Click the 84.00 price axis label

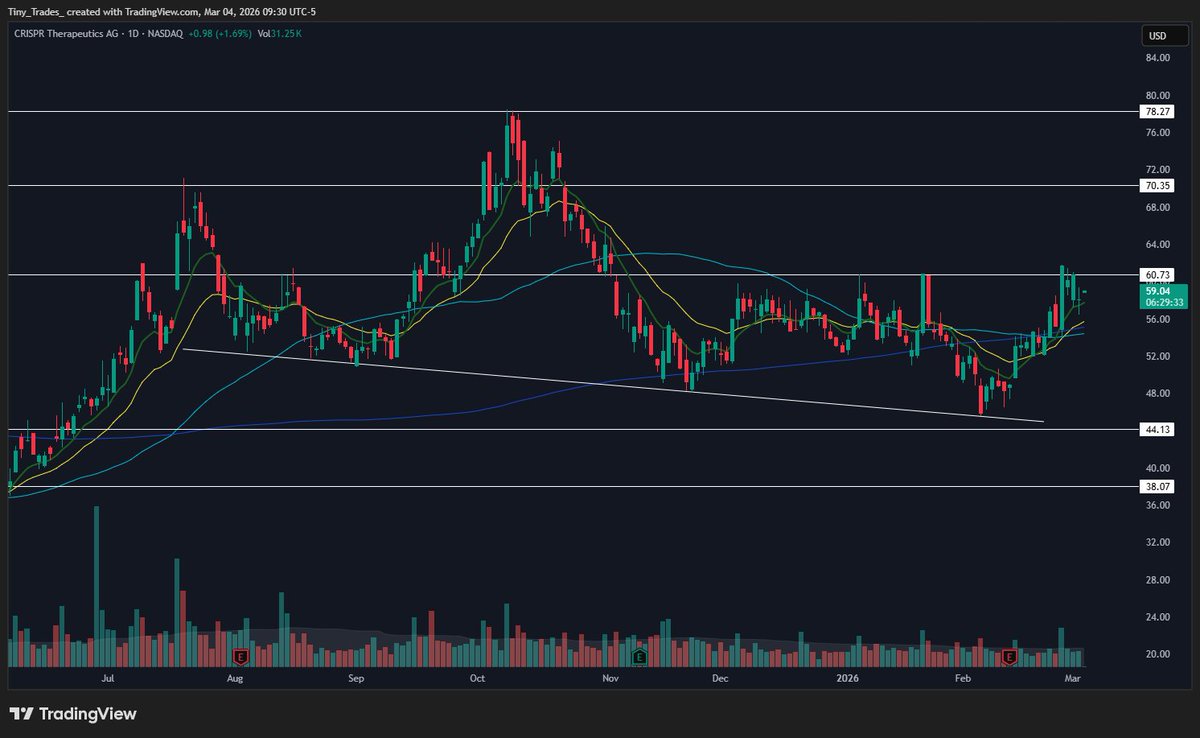coord(1158,58)
